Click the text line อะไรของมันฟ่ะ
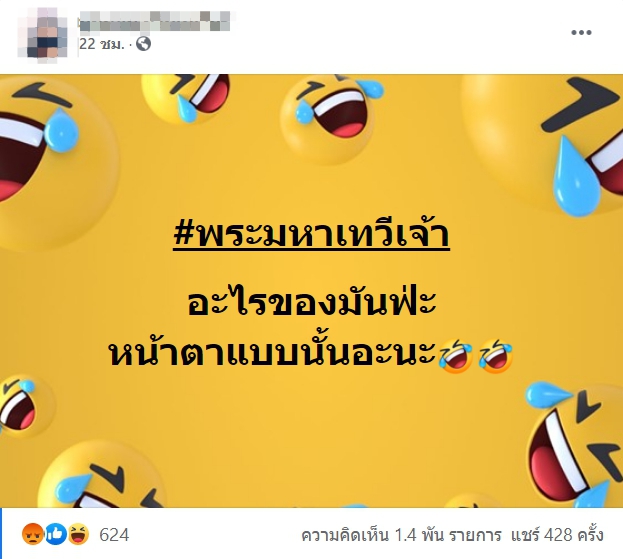The image size is (623, 559). [312, 301]
